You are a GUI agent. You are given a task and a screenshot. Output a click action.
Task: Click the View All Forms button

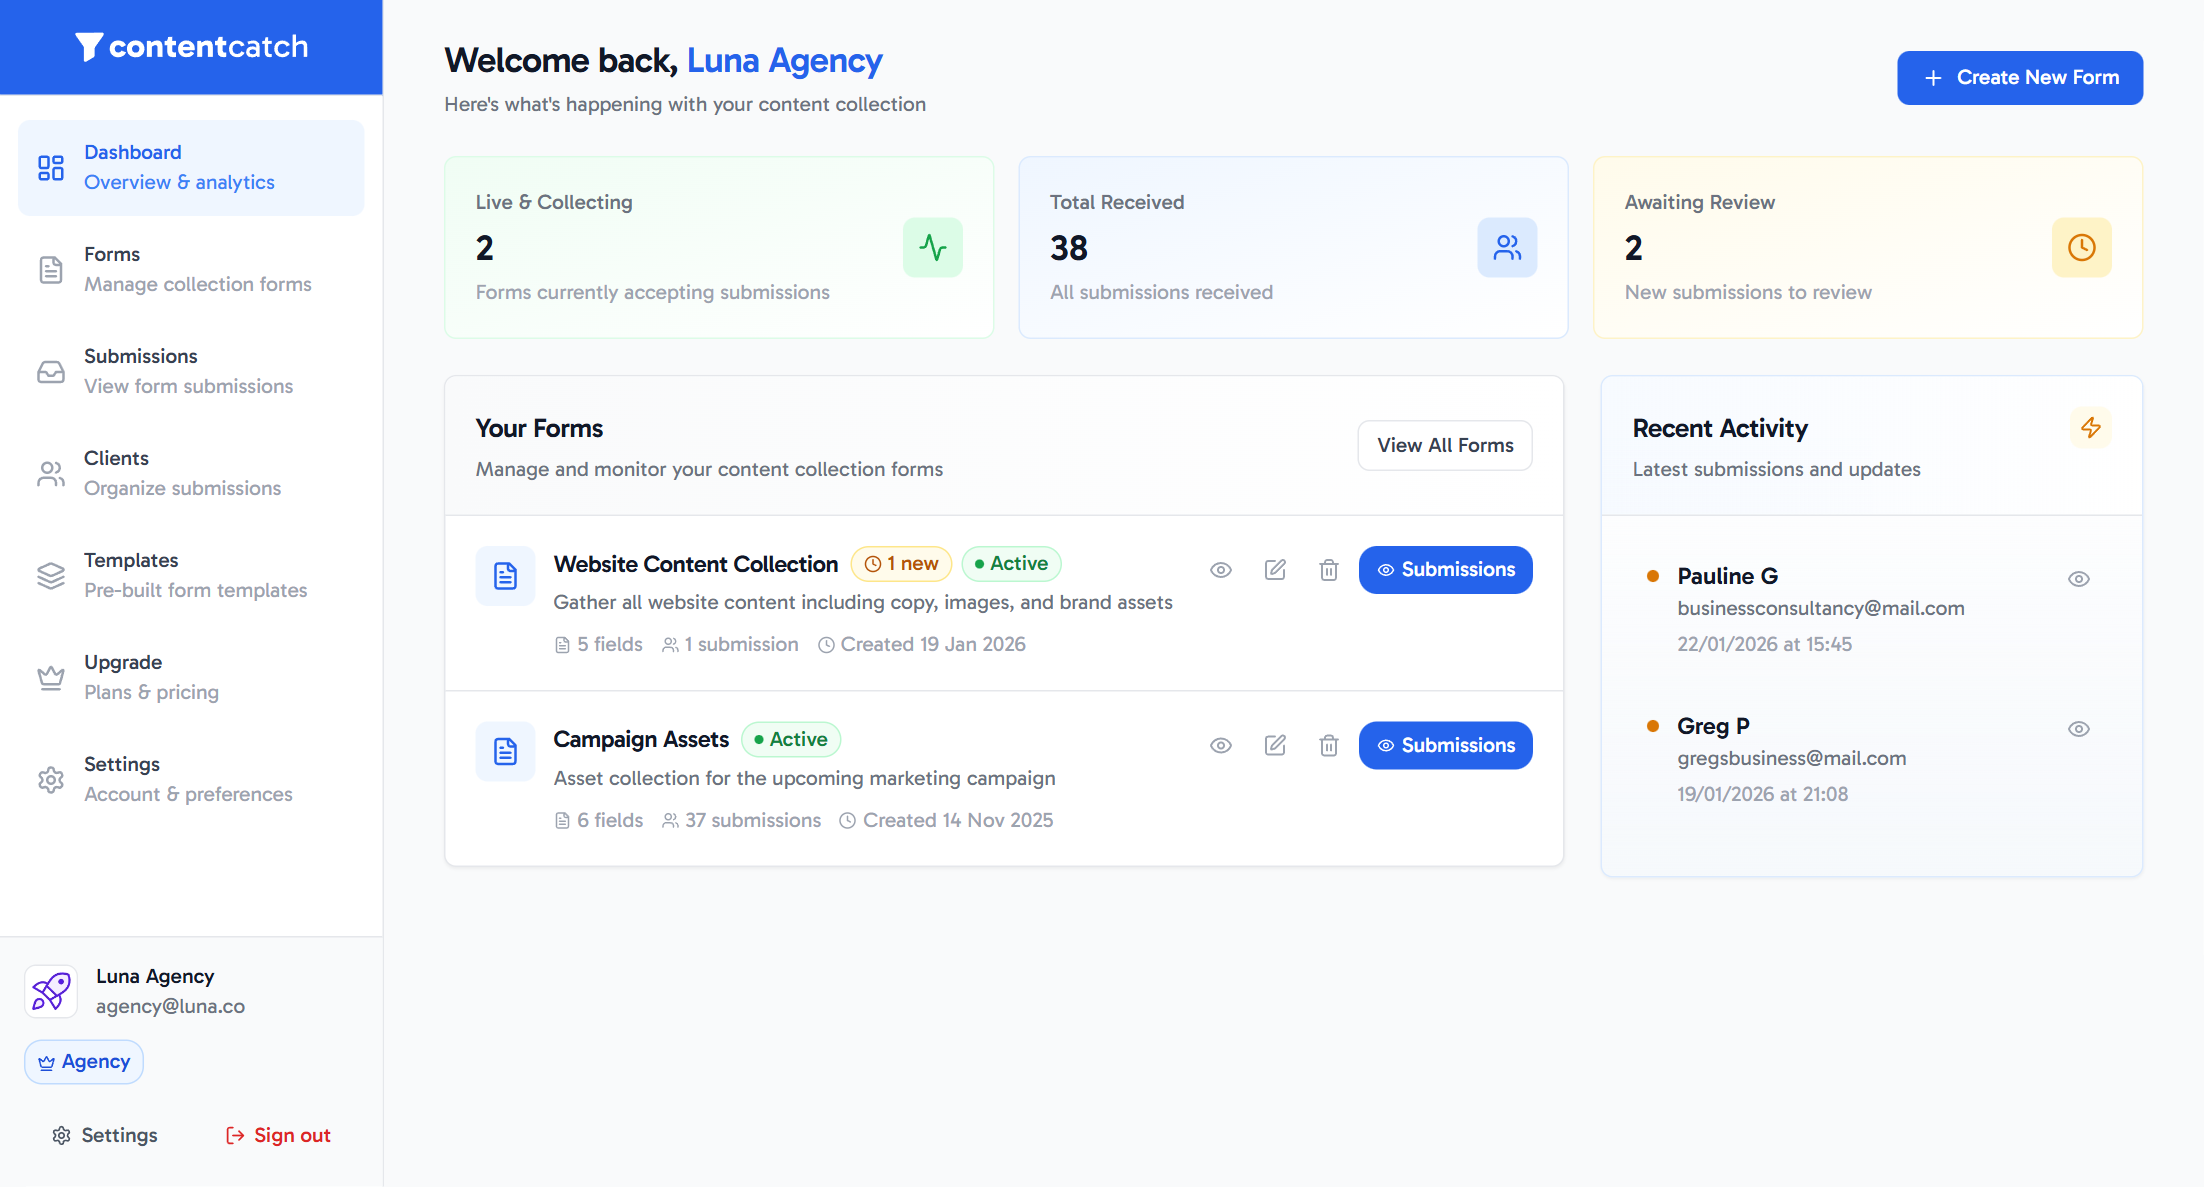tap(1444, 445)
